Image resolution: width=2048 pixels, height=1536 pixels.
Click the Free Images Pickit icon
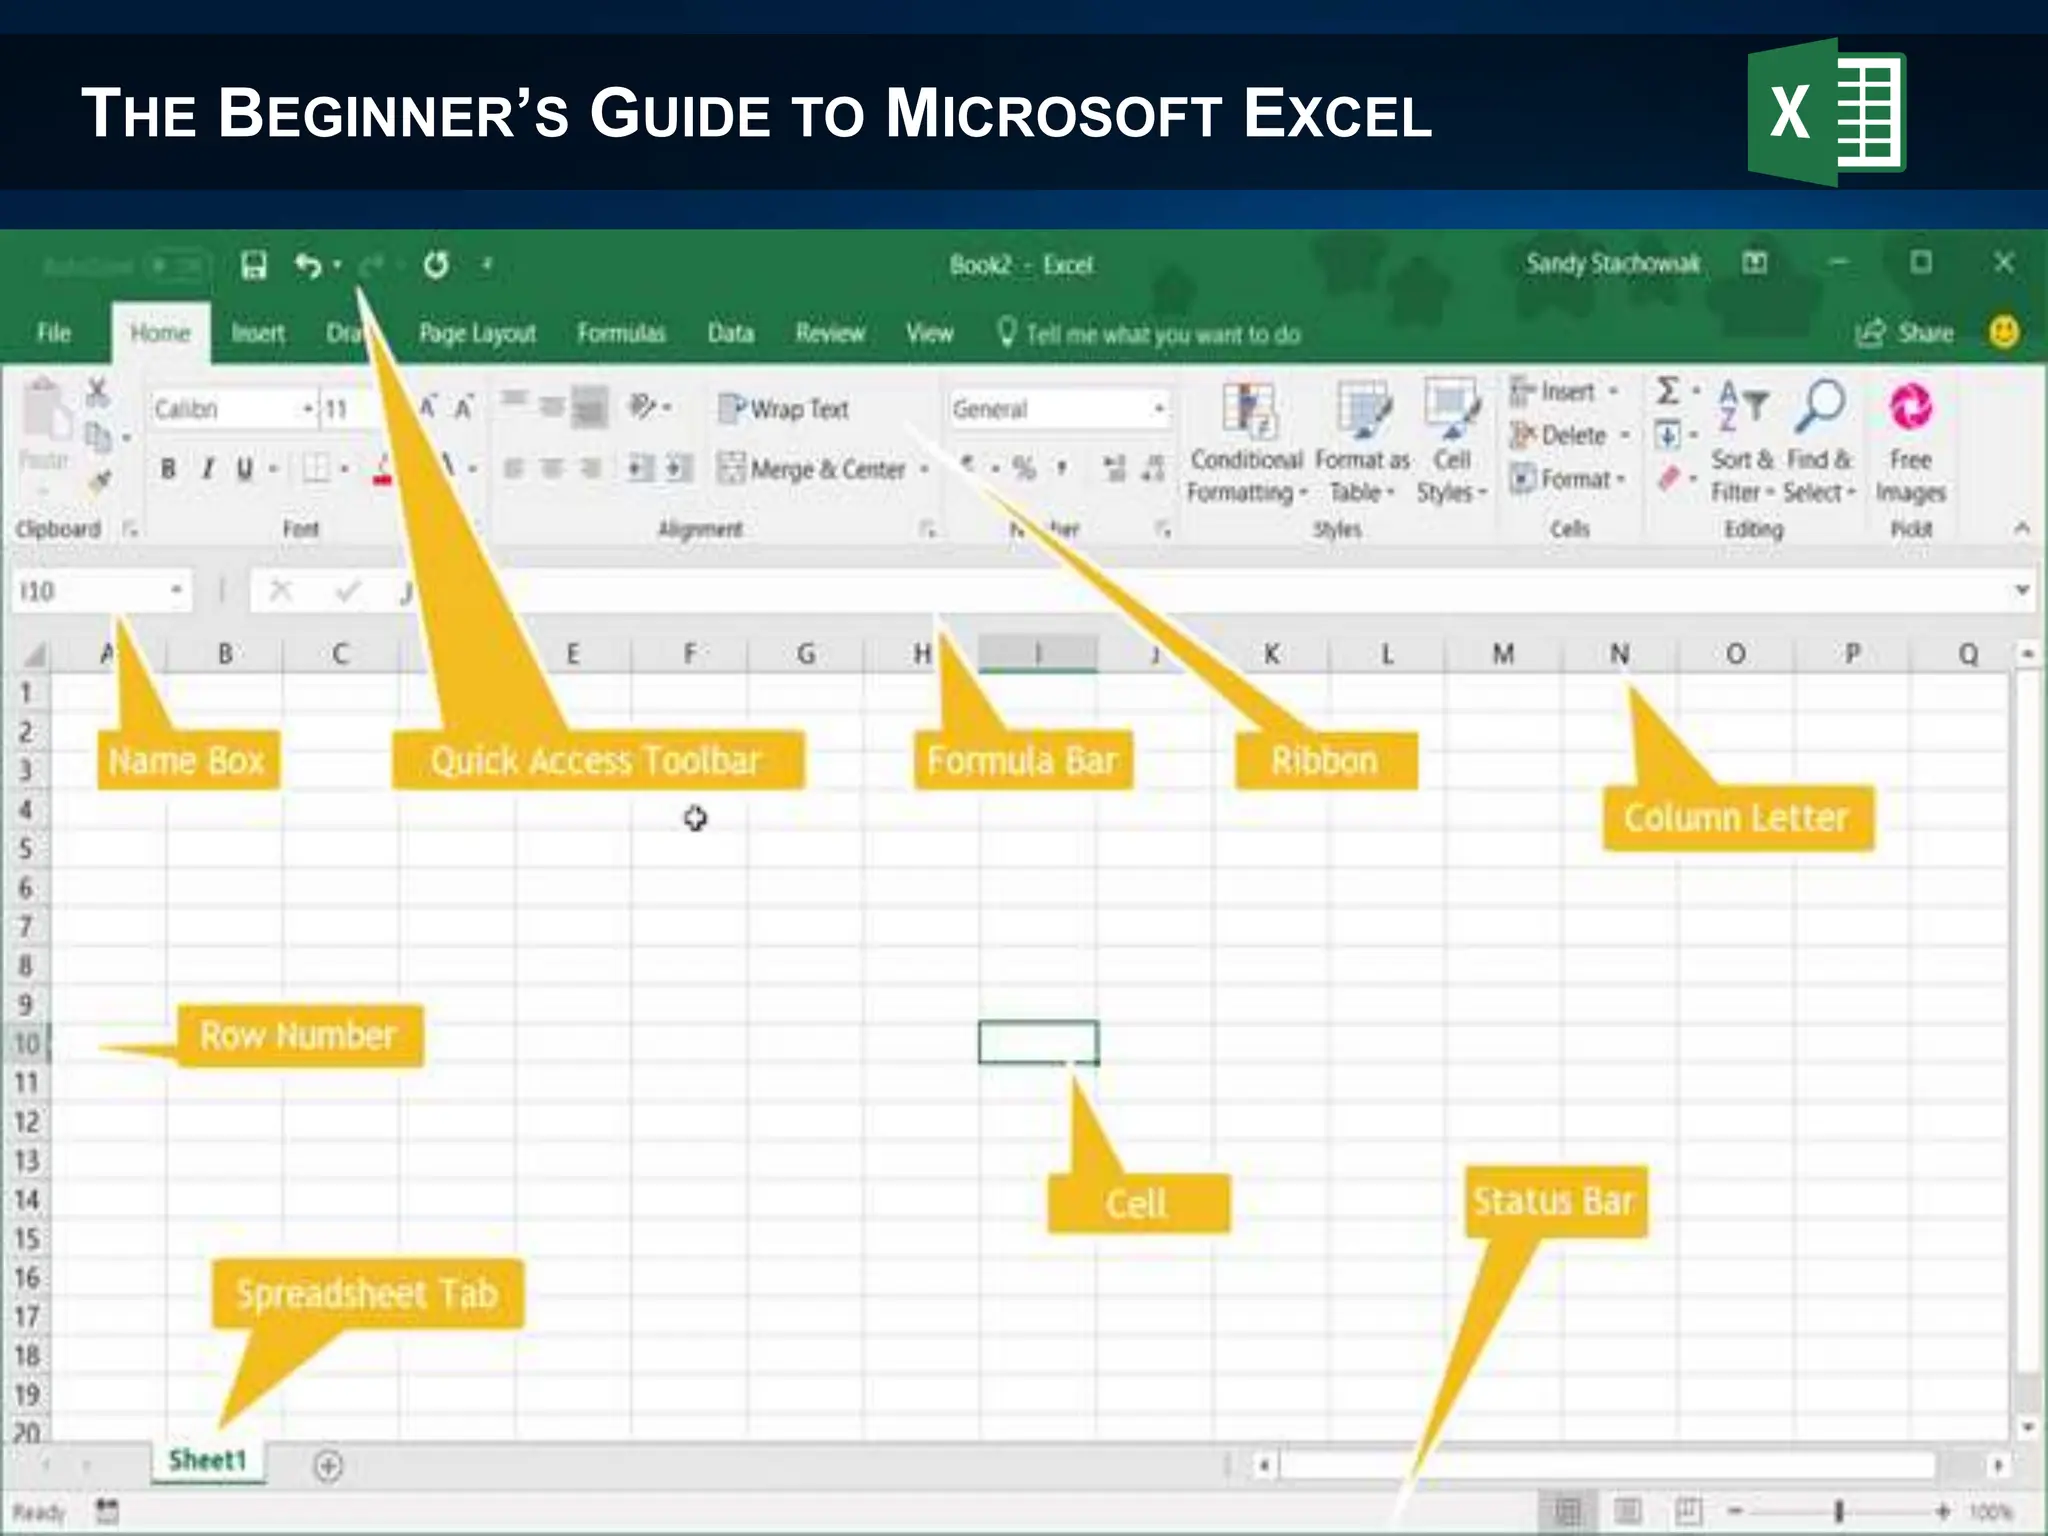pyautogui.click(x=1911, y=441)
